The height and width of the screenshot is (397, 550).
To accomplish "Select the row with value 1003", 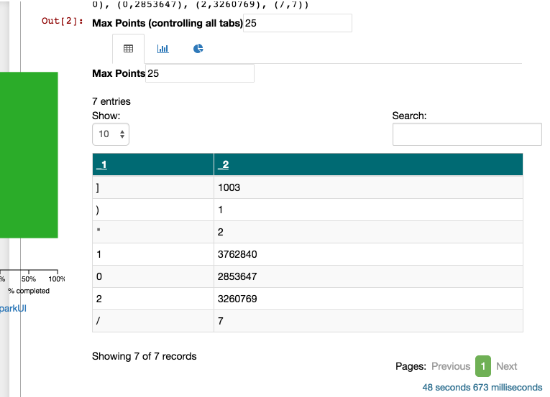I will [x=308, y=187].
